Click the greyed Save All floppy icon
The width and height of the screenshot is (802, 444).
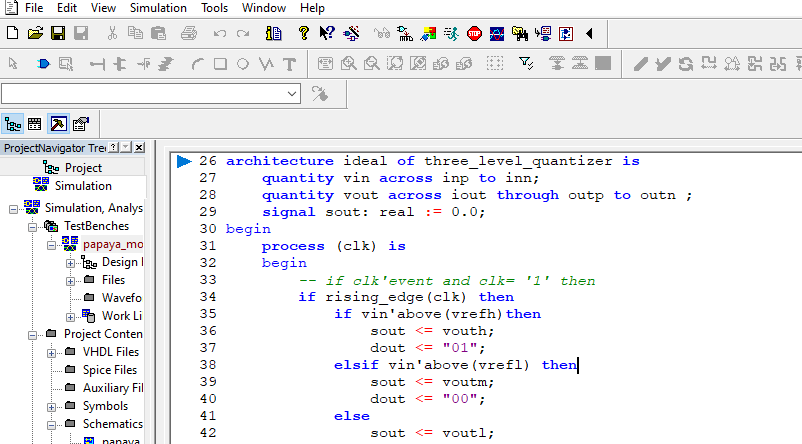click(x=81, y=34)
